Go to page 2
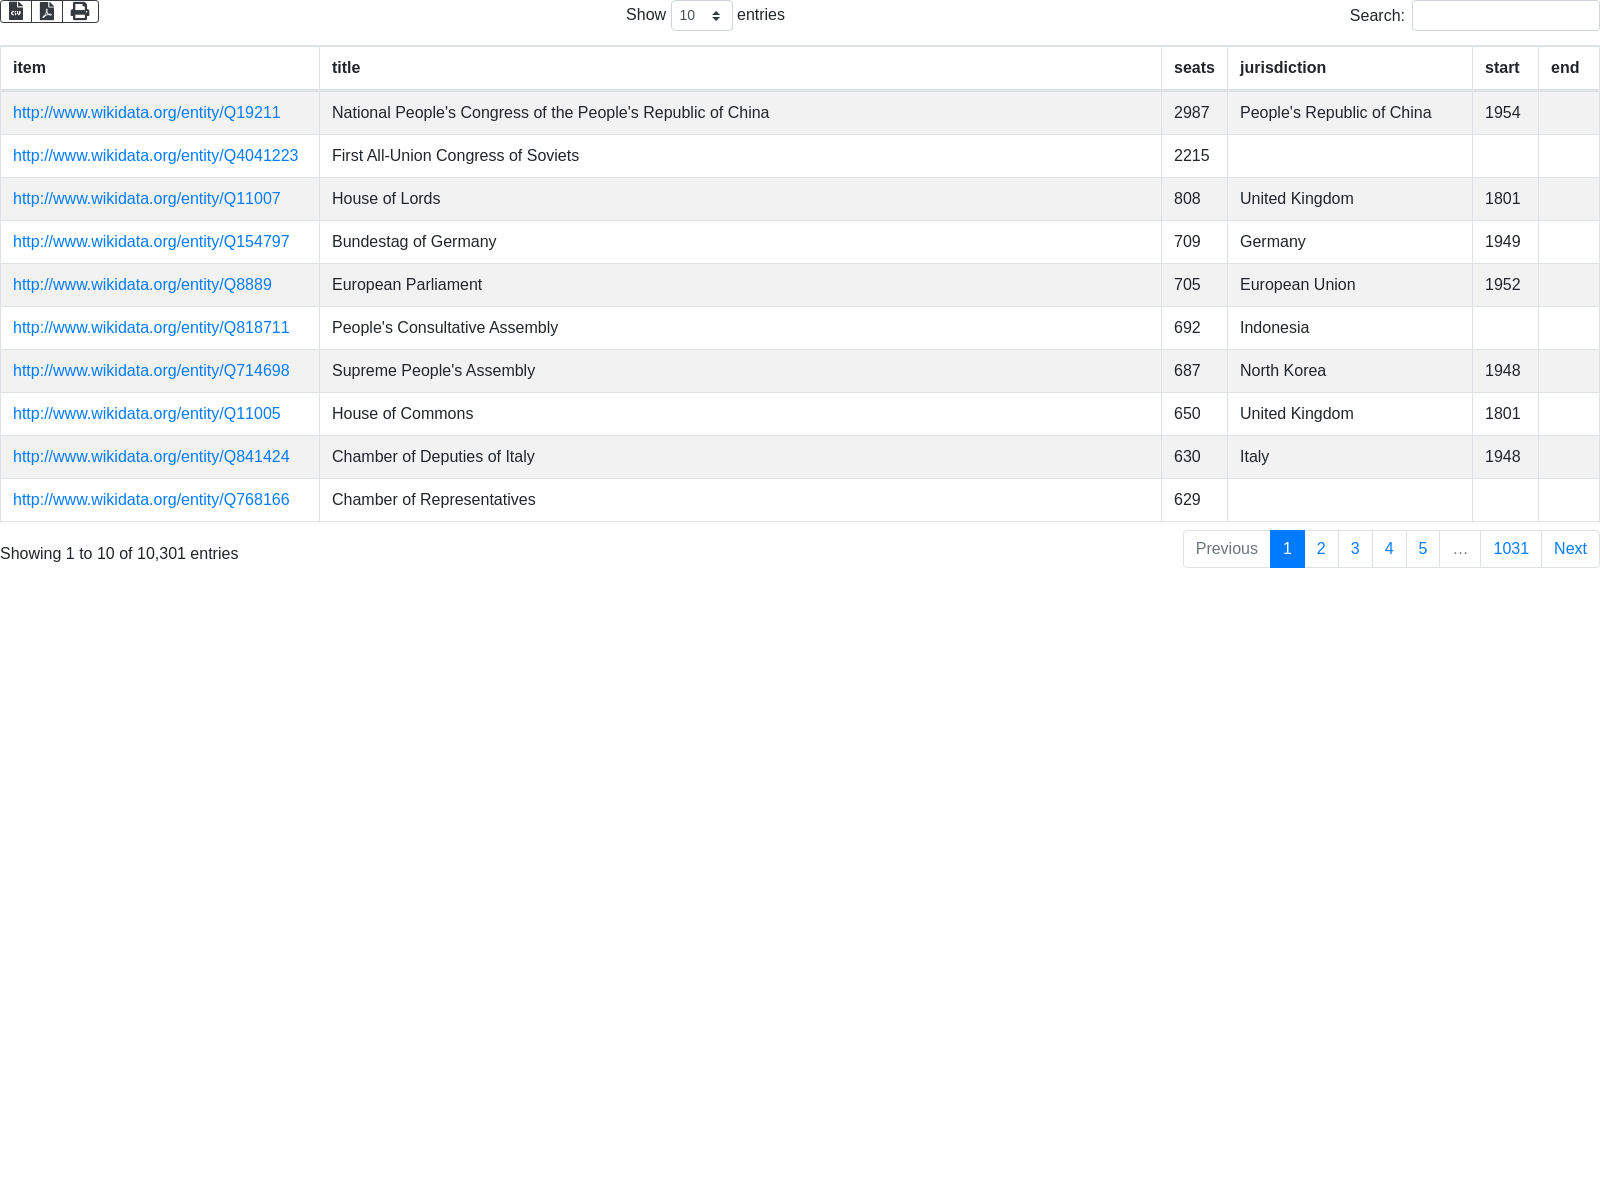Image resolution: width=1600 pixels, height=1200 pixels. (1321, 549)
